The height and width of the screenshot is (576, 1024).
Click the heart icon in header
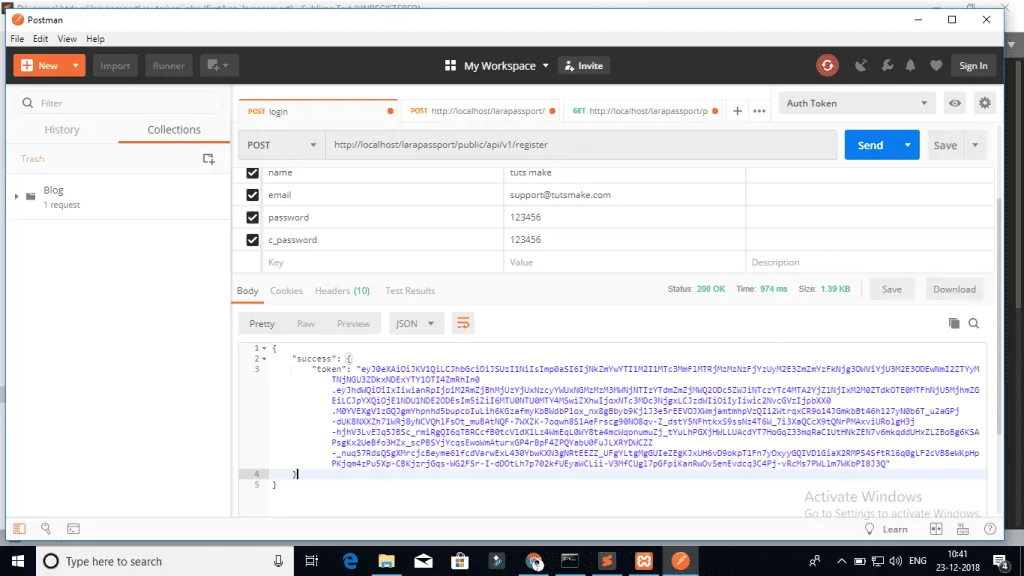936,65
